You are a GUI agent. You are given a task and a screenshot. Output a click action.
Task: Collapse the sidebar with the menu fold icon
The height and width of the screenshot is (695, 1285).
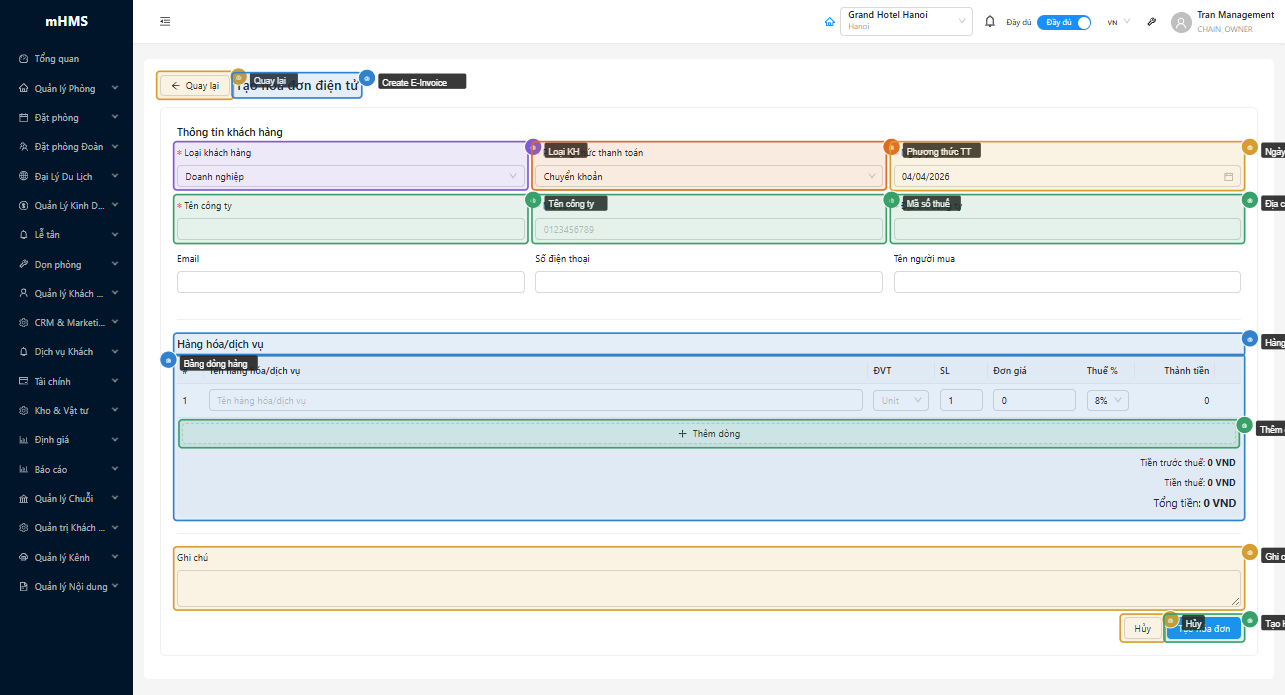(x=165, y=21)
